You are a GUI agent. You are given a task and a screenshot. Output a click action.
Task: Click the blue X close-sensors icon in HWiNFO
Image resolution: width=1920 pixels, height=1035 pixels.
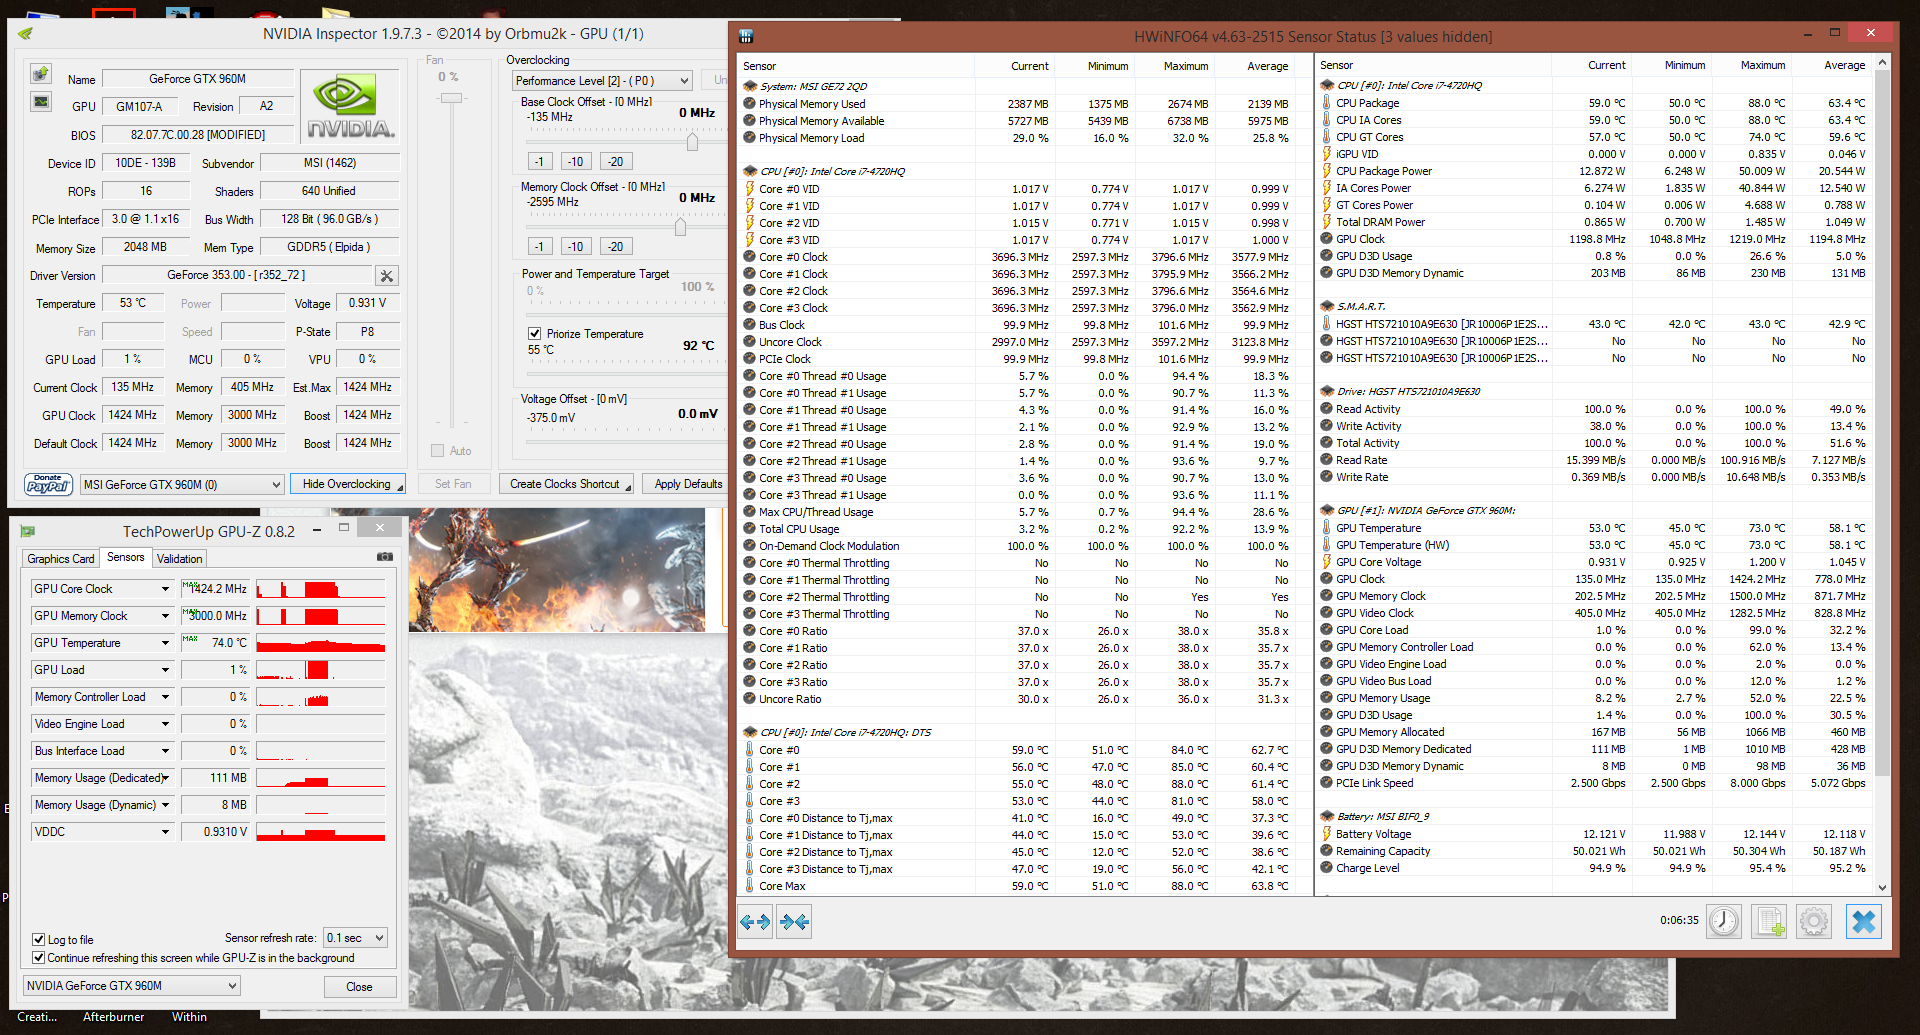coord(1863,921)
